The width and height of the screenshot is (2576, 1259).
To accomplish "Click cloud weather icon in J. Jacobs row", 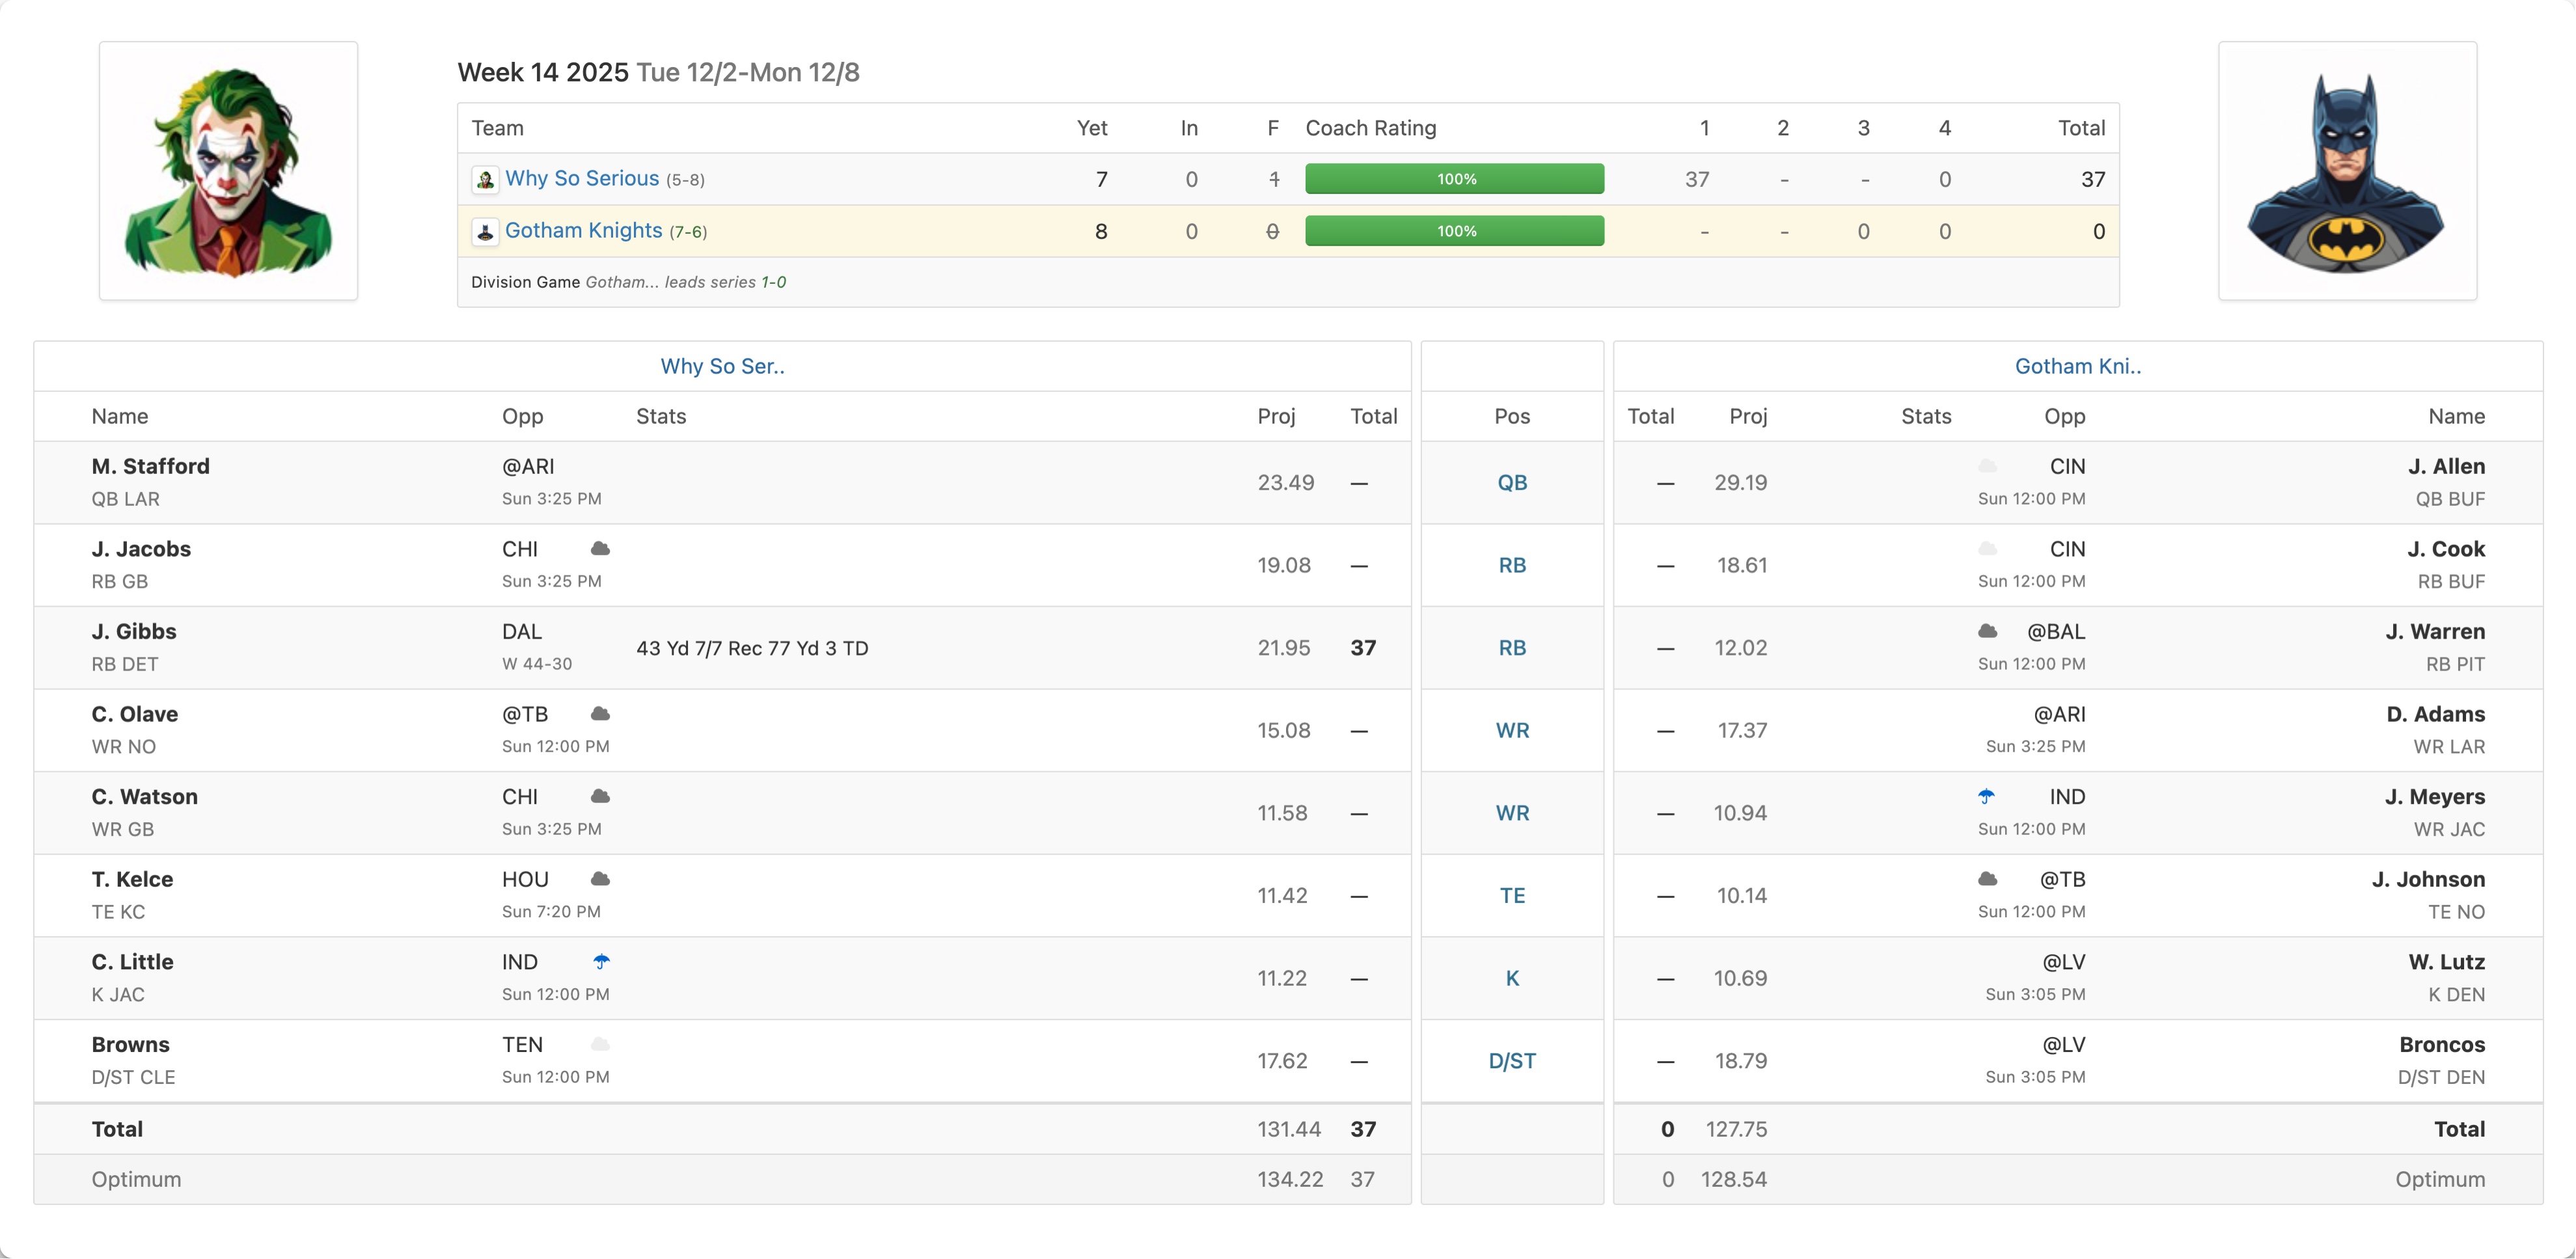I will (600, 549).
